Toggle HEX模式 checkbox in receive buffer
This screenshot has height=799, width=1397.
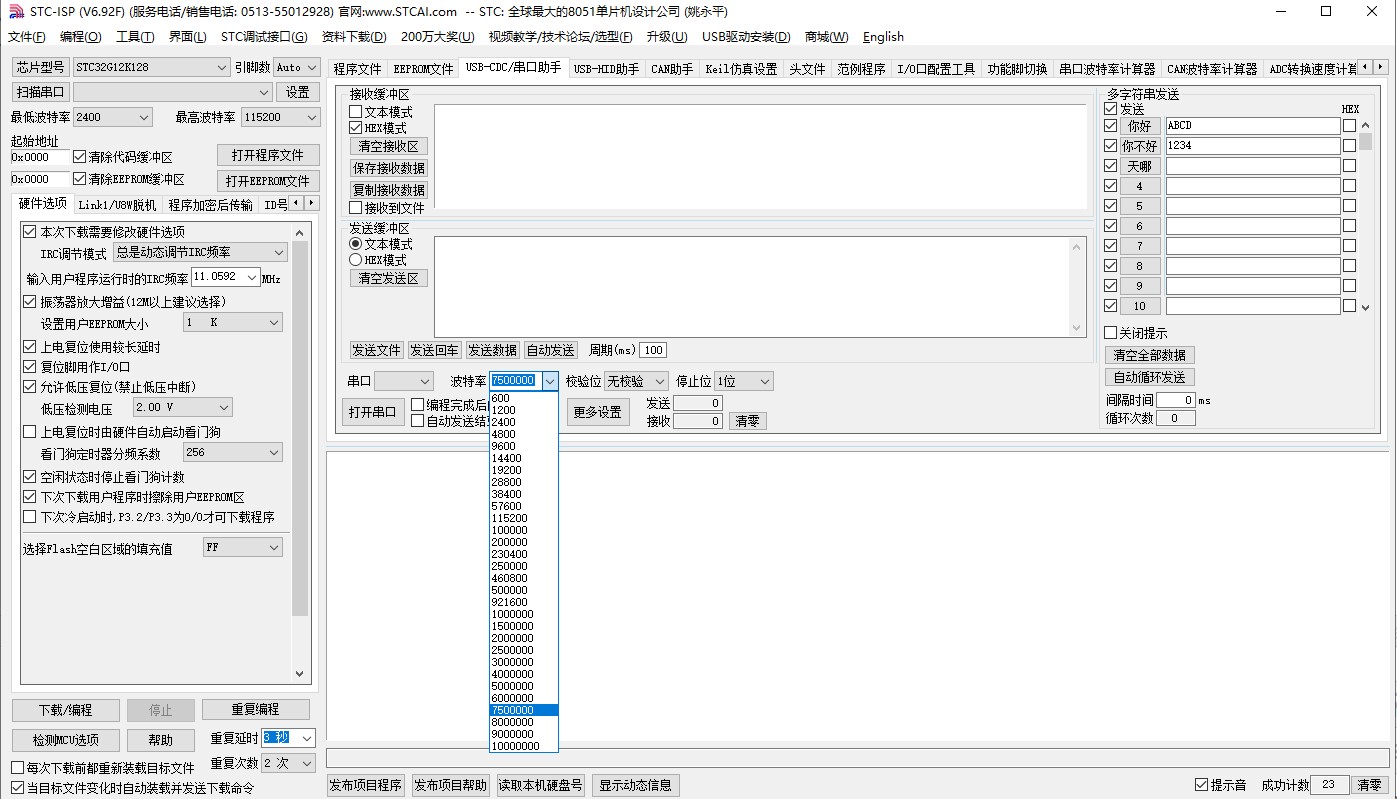pyautogui.click(x=355, y=128)
